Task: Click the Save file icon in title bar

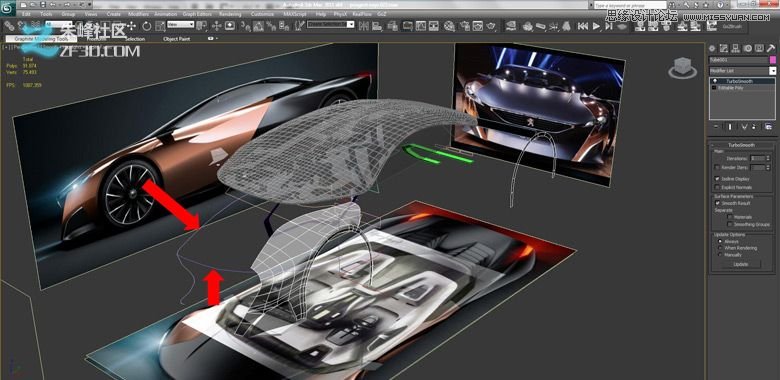Action: (43, 4)
